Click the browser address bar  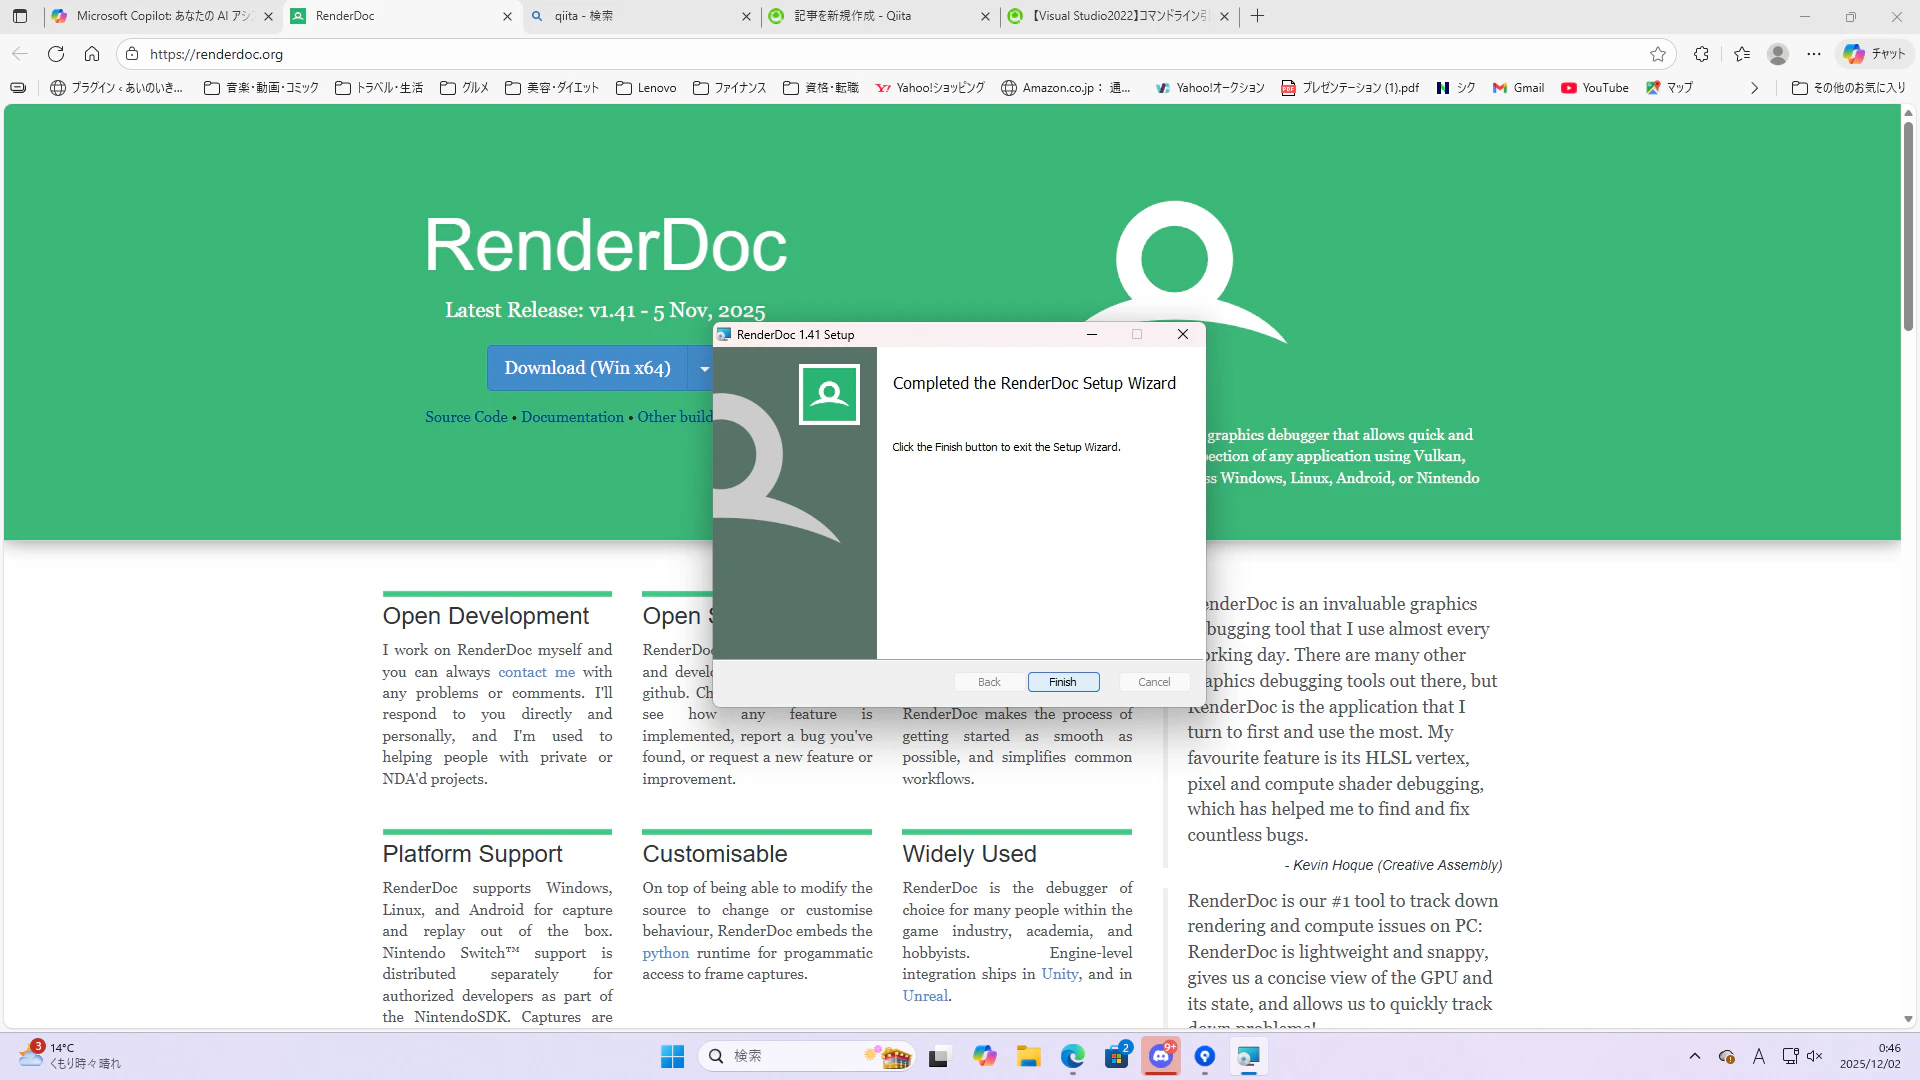tap(800, 54)
